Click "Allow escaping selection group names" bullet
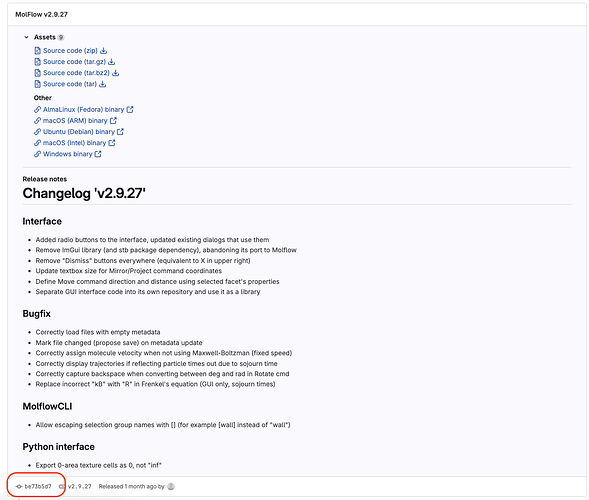 coord(163,425)
